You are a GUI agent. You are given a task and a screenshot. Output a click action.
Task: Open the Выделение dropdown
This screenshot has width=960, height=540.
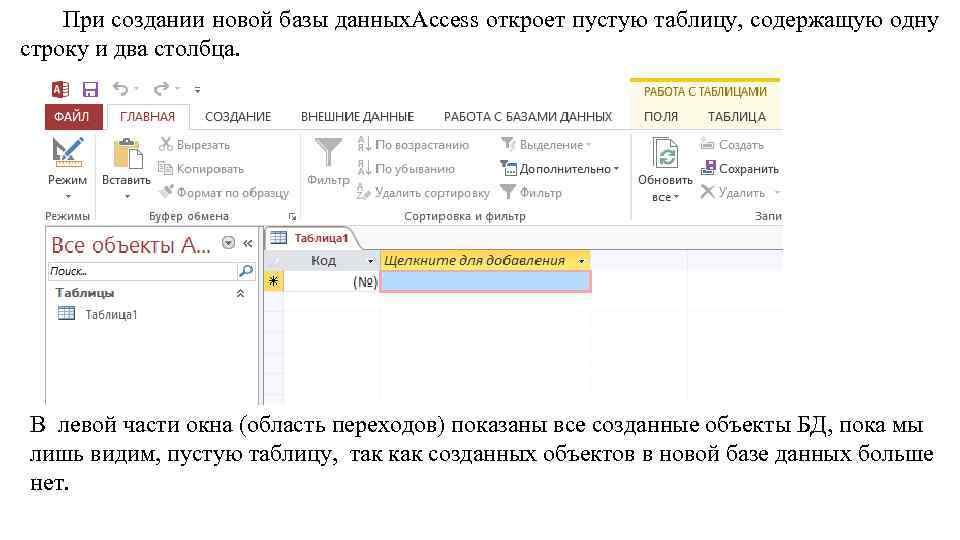pyautogui.click(x=546, y=145)
